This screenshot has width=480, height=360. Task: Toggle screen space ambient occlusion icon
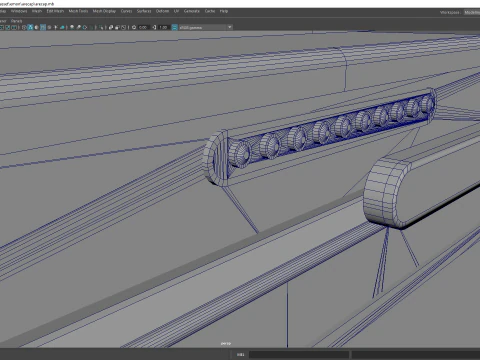tap(72, 27)
